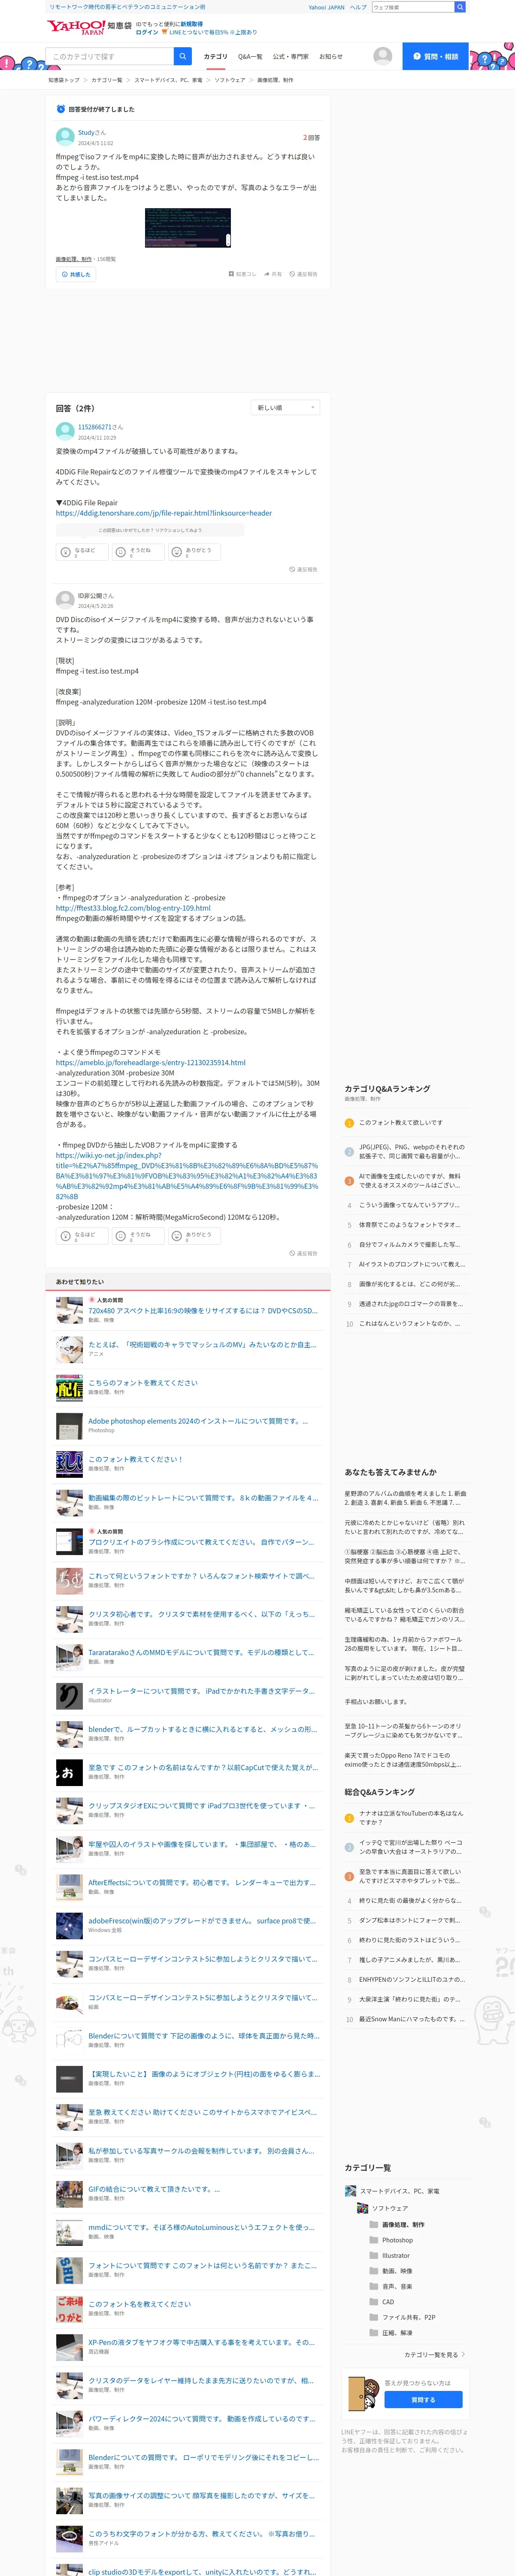Image resolution: width=515 pixels, height=2576 pixels.
Task: Open 音声、音楽 category folder
Action: [x=397, y=2286]
